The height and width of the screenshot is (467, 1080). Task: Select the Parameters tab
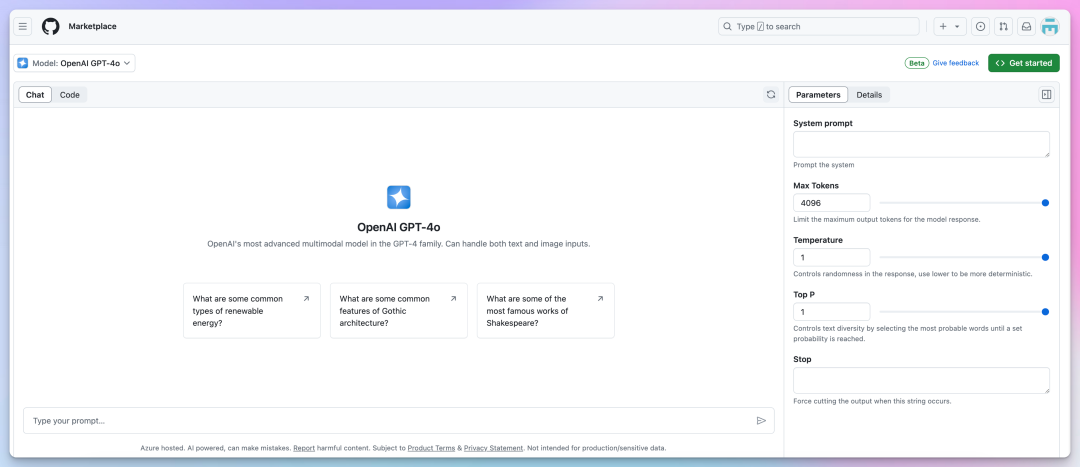818,95
